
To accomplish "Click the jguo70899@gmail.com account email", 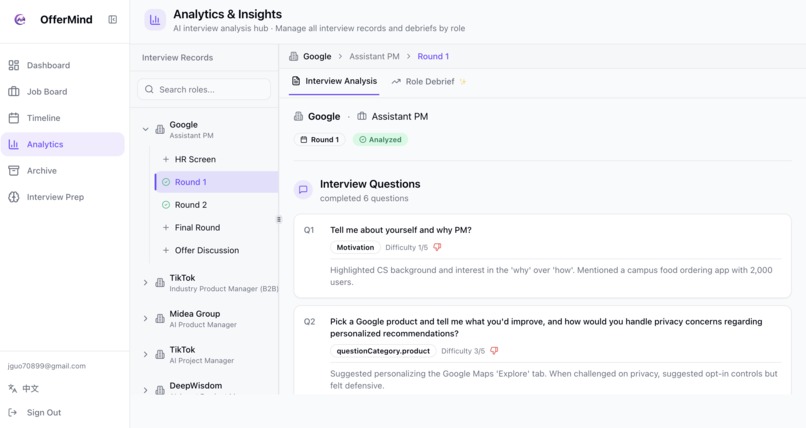I will pos(47,366).
